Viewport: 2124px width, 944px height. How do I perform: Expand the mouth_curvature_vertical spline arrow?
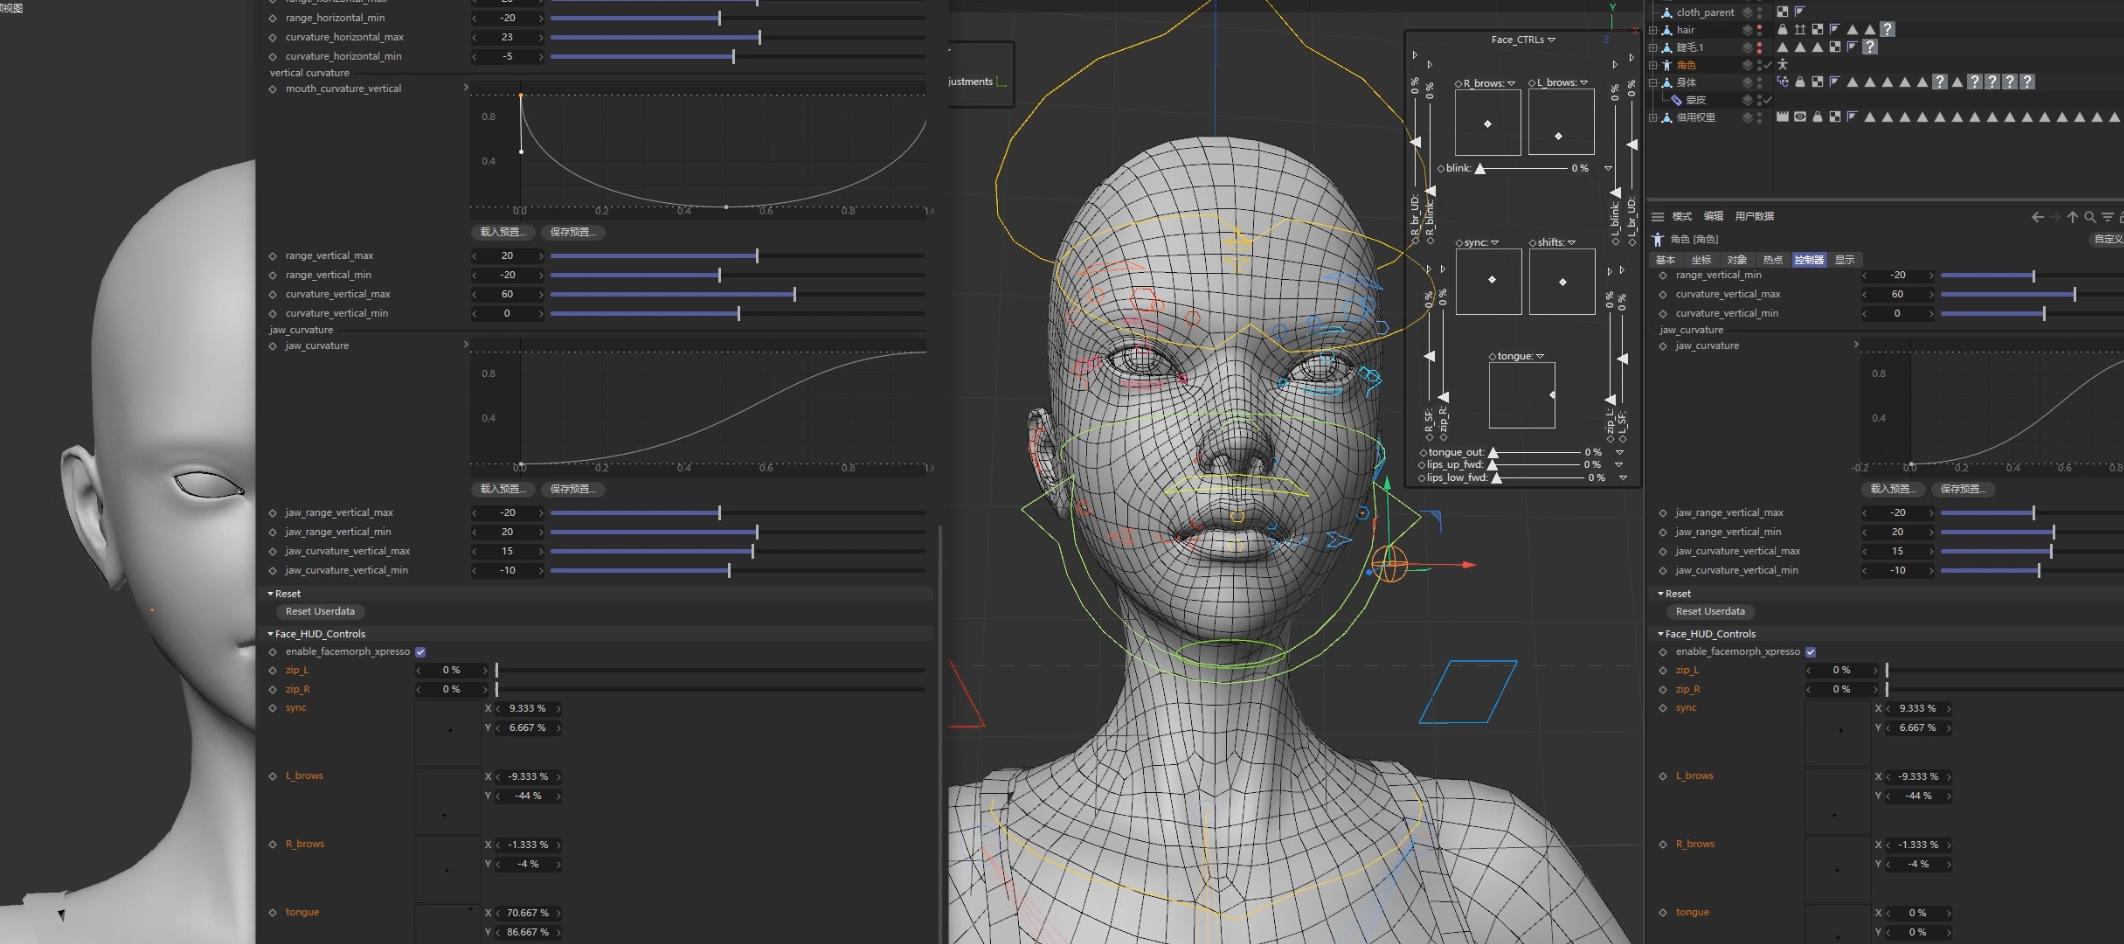pos(466,88)
